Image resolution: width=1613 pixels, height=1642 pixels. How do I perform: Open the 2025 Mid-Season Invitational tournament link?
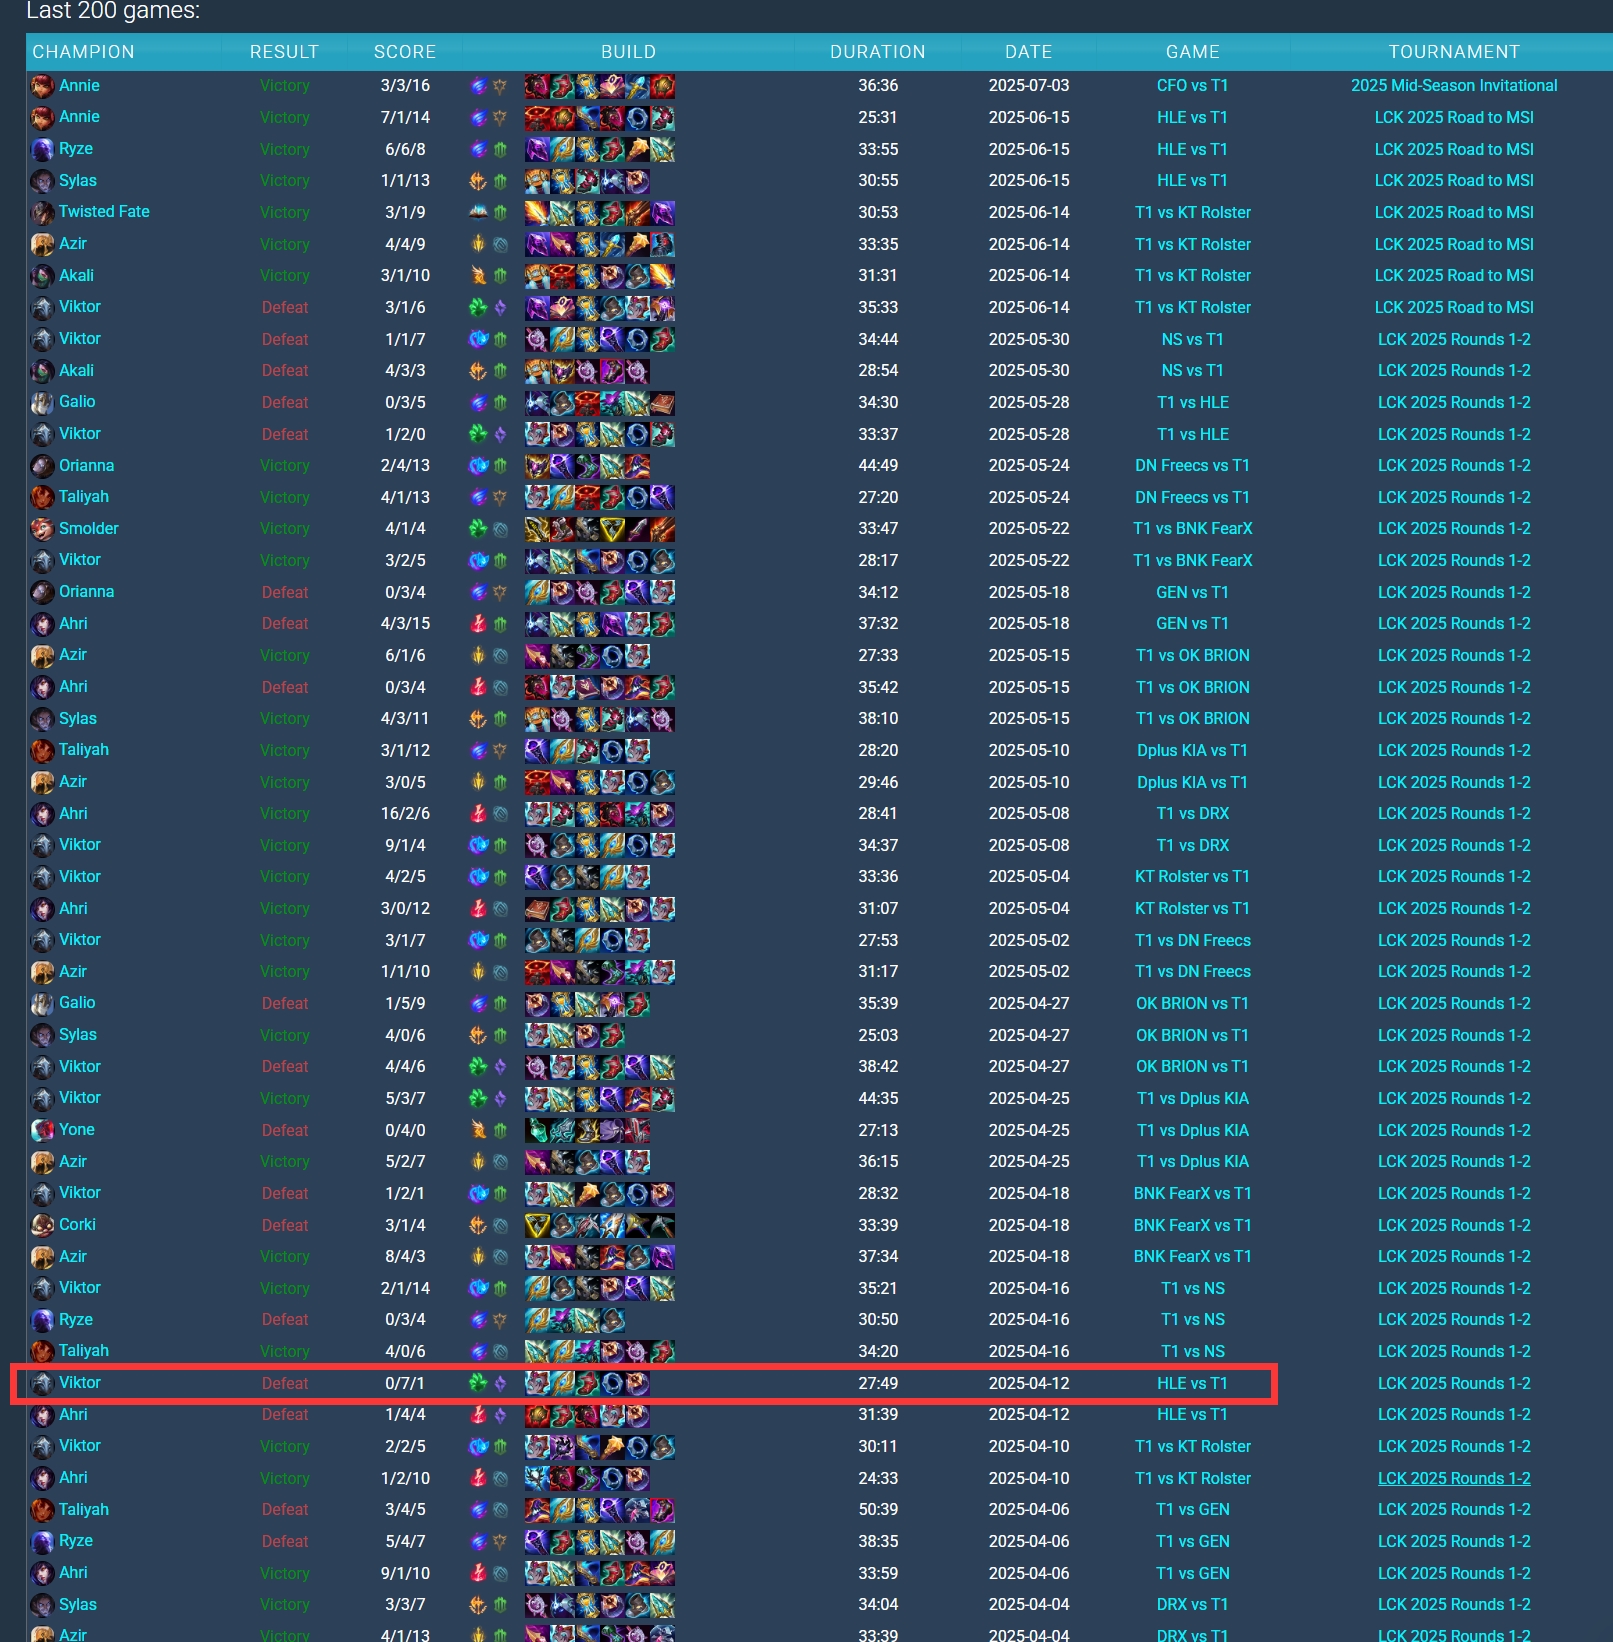coord(1453,86)
